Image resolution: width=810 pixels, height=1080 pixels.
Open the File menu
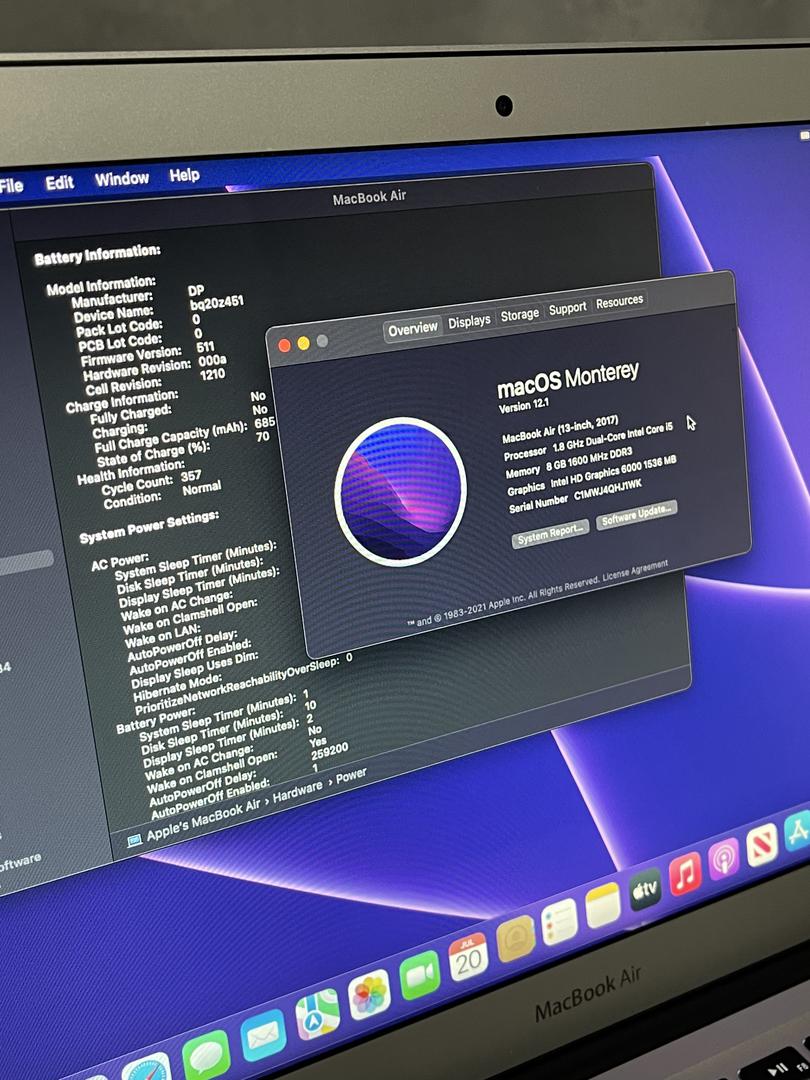click(x=11, y=186)
